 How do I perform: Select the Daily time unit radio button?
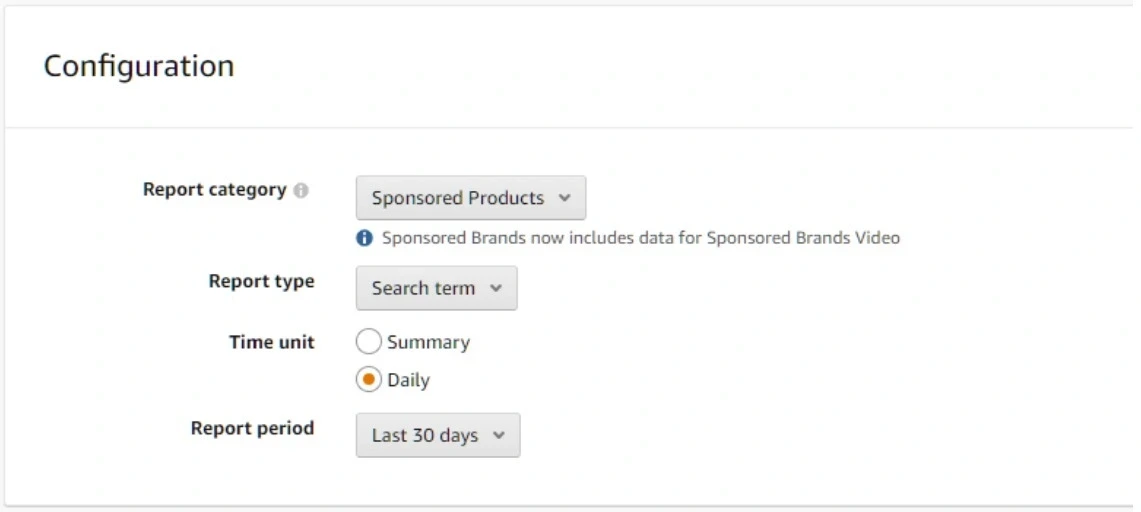[369, 380]
